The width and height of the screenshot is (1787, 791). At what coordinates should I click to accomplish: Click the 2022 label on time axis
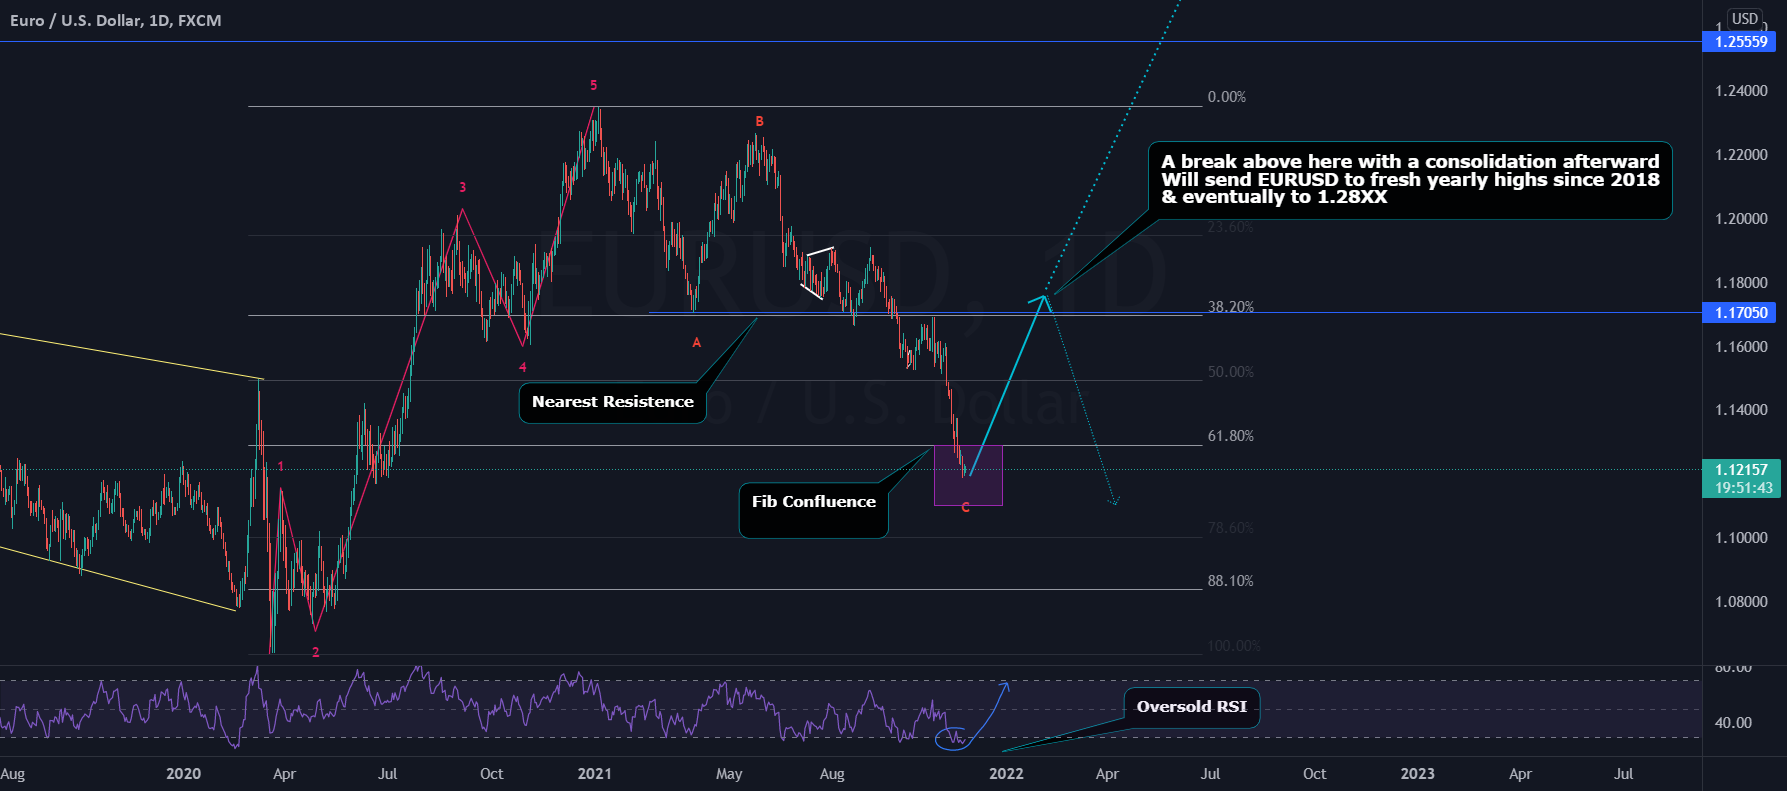pos(1006,774)
